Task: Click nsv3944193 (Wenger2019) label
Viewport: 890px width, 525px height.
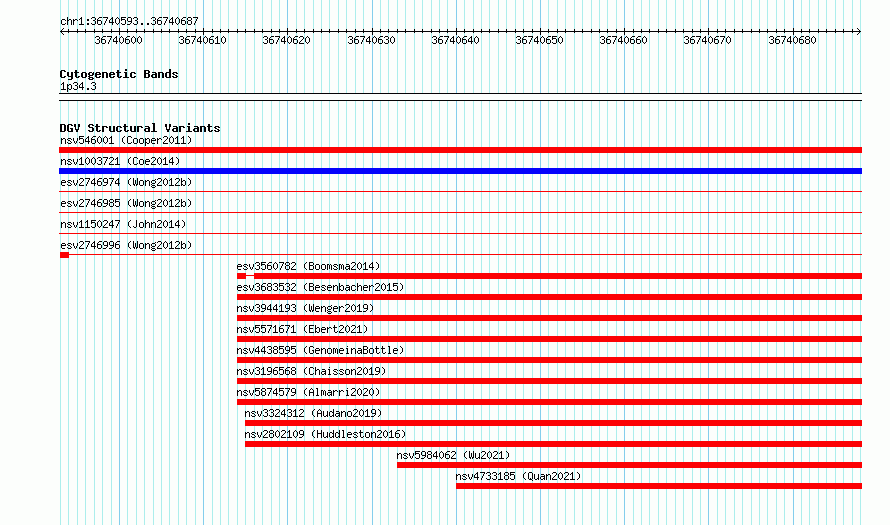Action: pyautogui.click(x=305, y=308)
